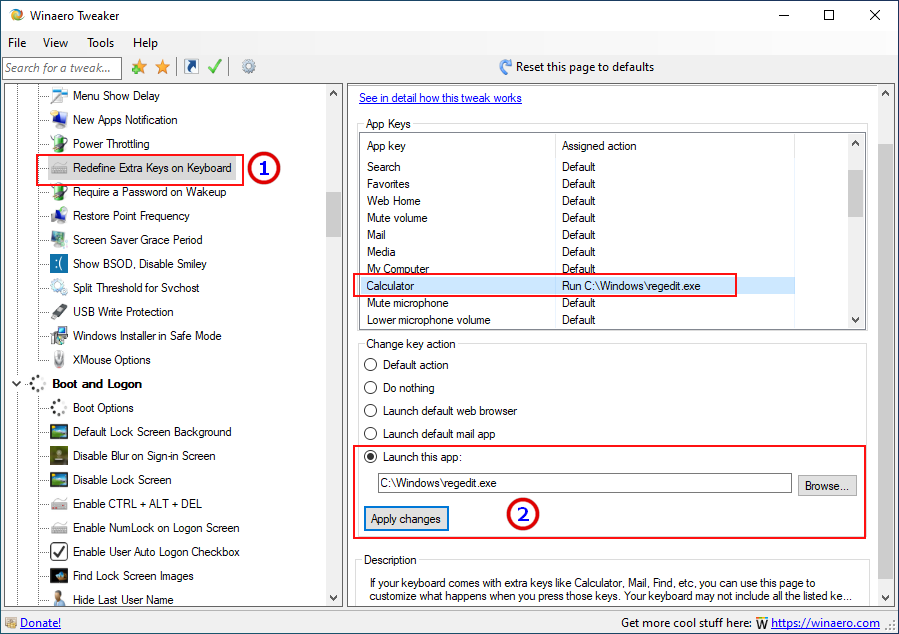
Task: Open See in detail how this tweak works link
Action: tap(440, 98)
